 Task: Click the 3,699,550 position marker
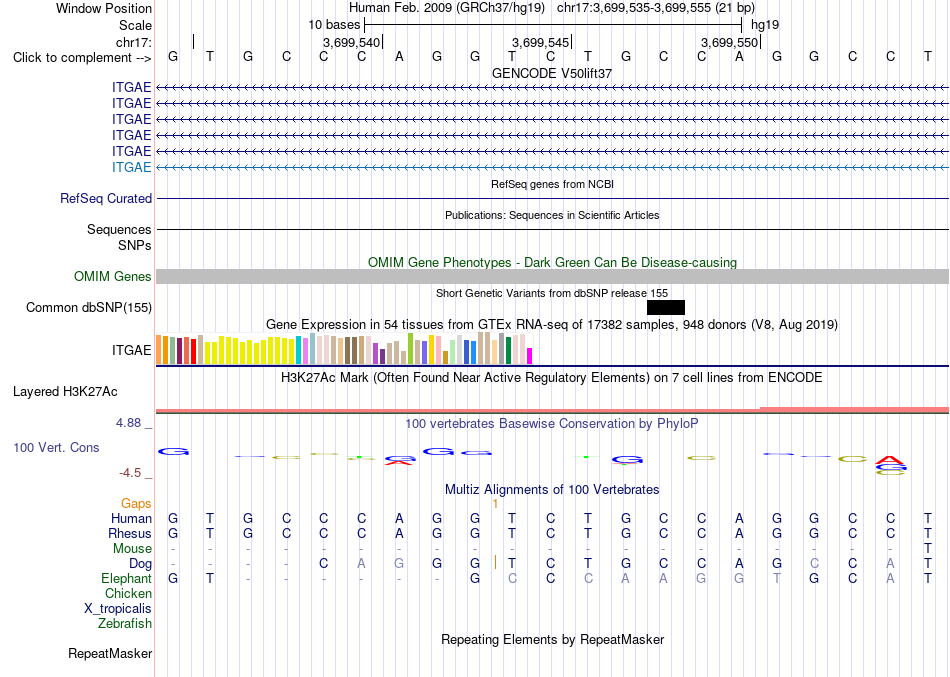click(x=729, y=42)
